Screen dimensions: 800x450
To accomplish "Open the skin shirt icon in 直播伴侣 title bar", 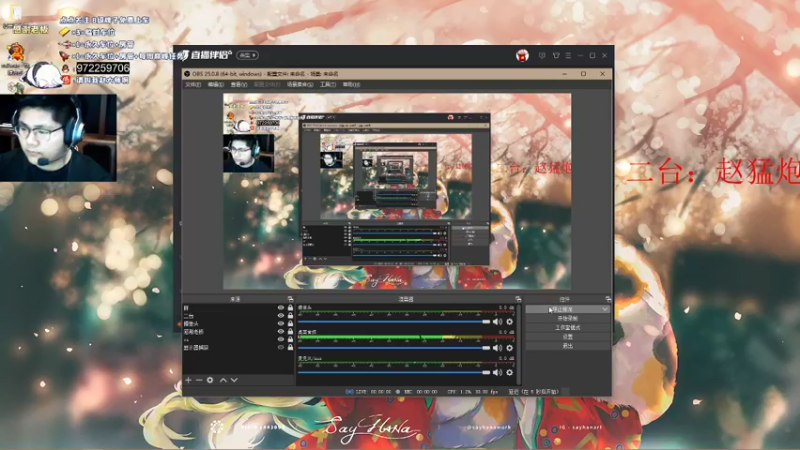I will pyautogui.click(x=556, y=55).
